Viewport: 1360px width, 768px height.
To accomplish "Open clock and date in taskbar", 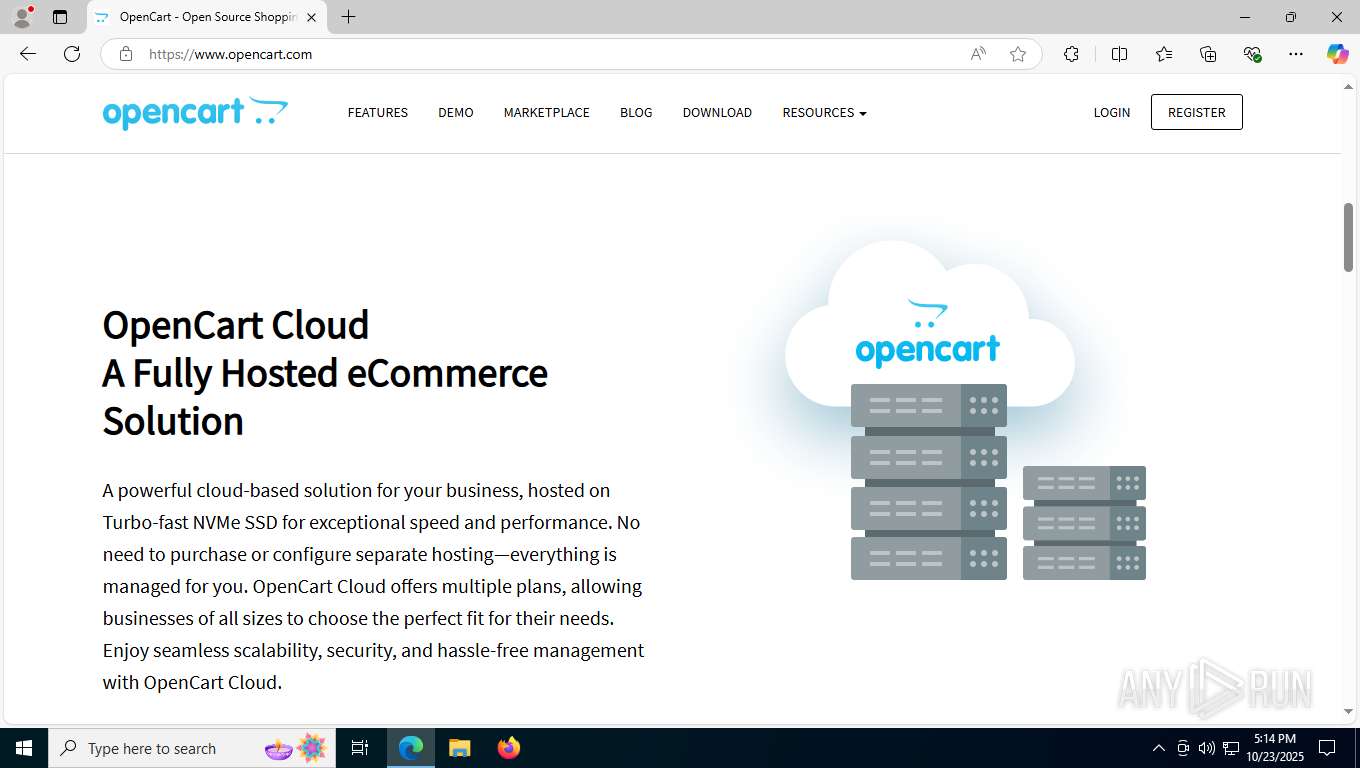I will point(1275,748).
